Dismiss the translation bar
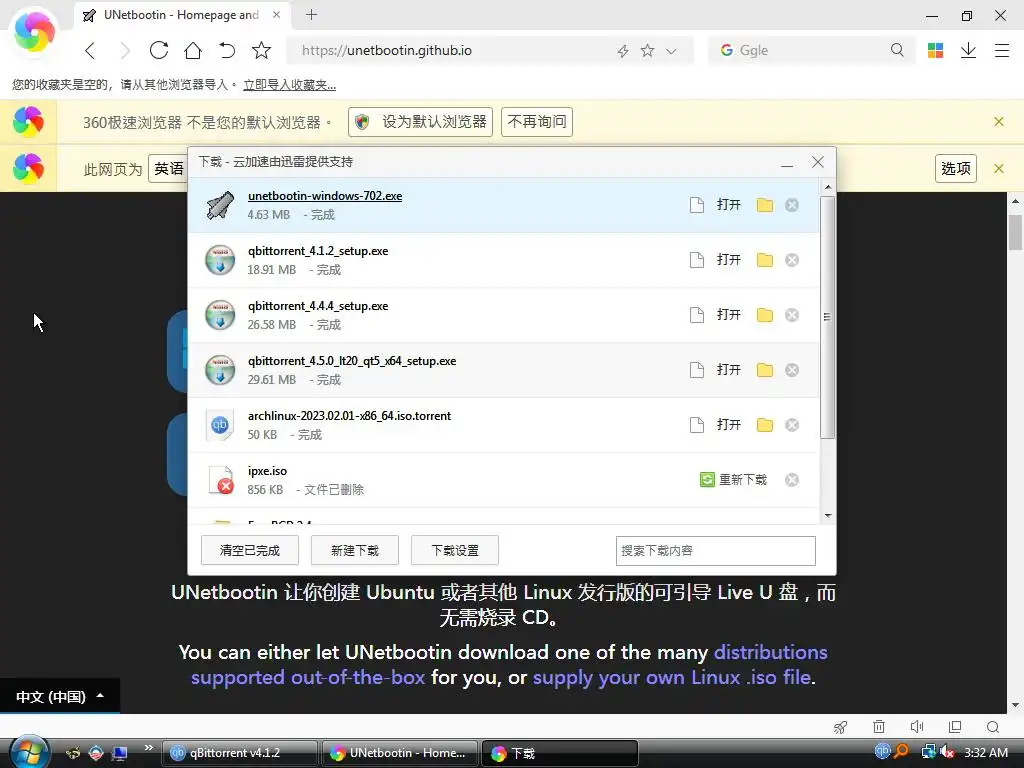Screen dimensions: 1024x768 999,168
